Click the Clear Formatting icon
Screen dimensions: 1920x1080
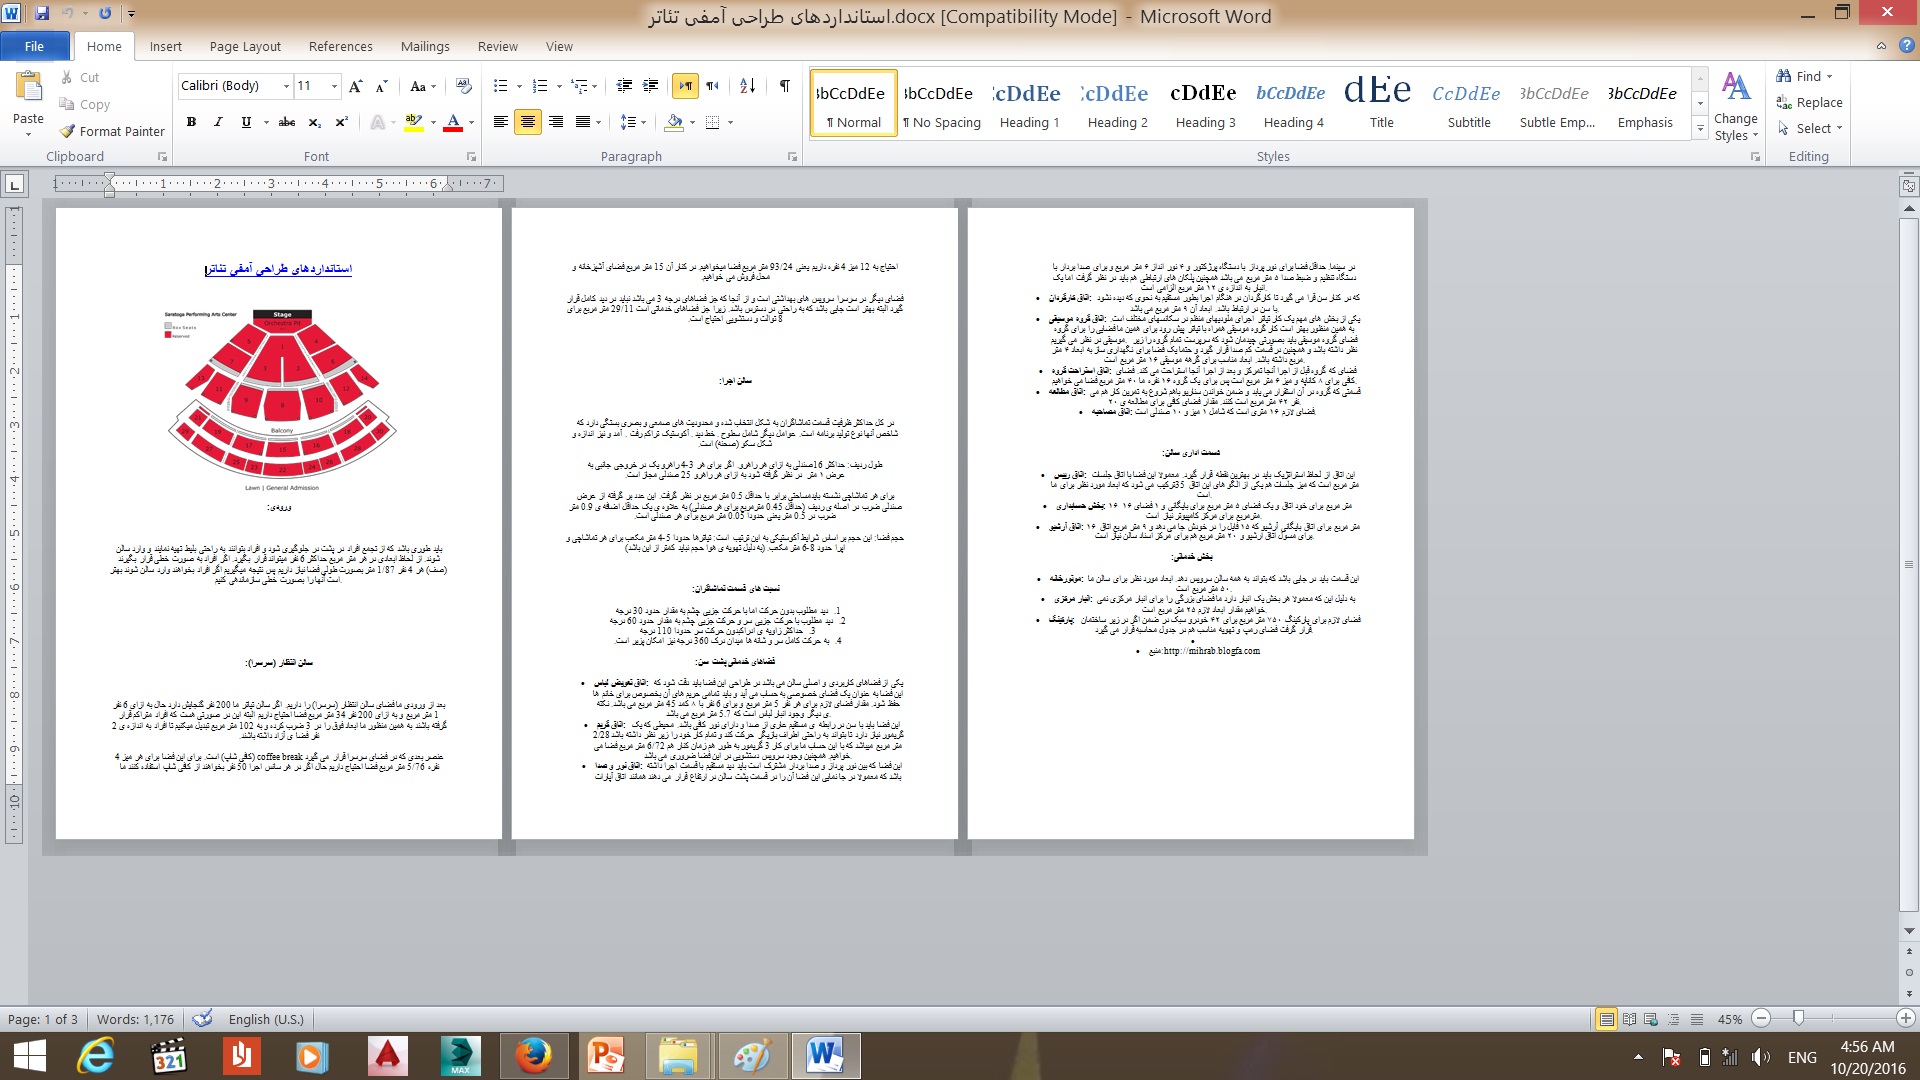tap(463, 86)
